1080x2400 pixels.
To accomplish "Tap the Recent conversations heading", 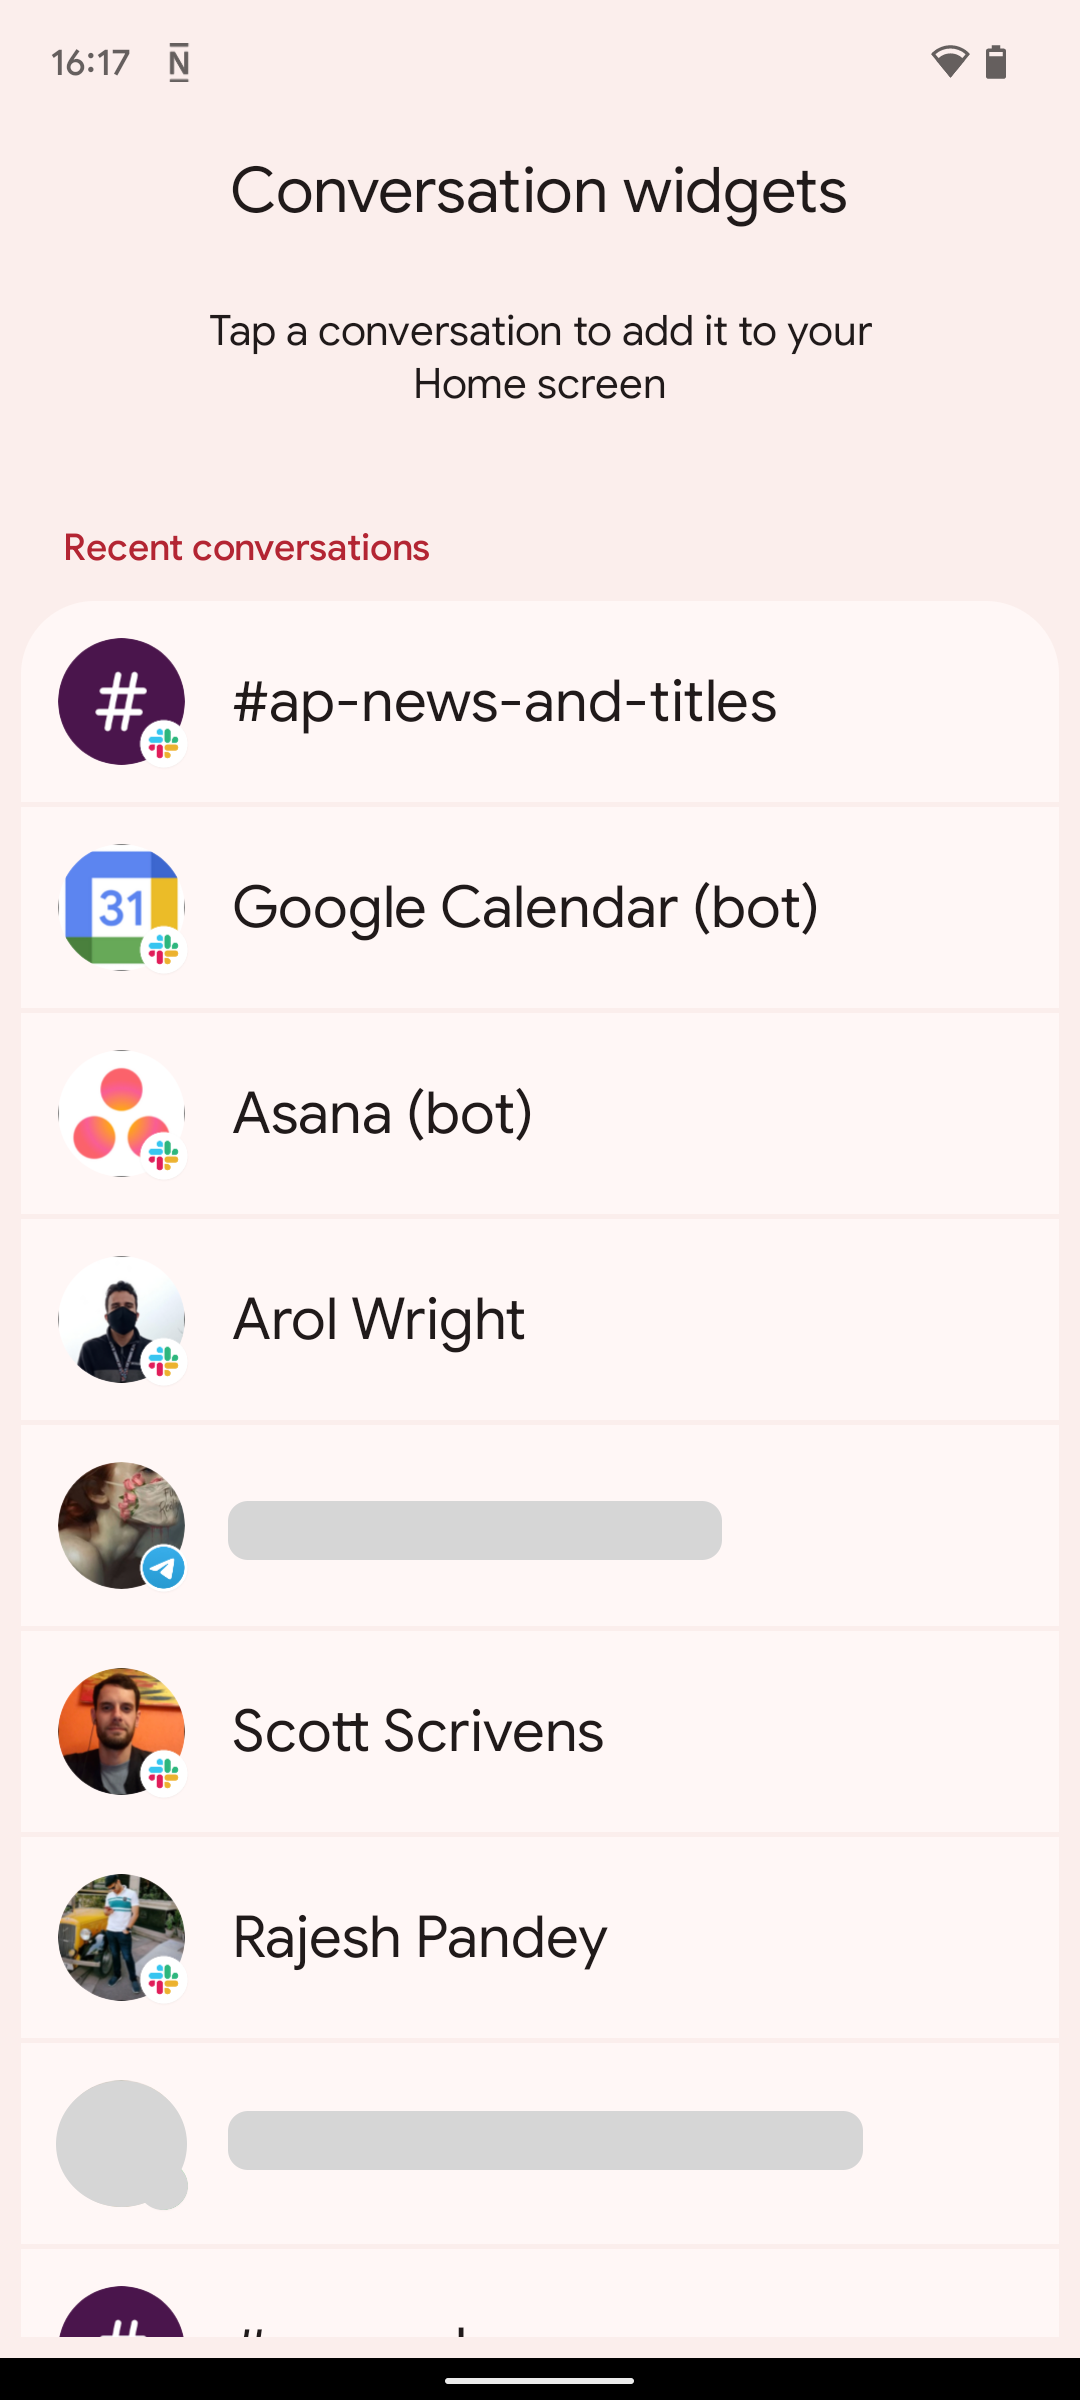I will [246, 548].
